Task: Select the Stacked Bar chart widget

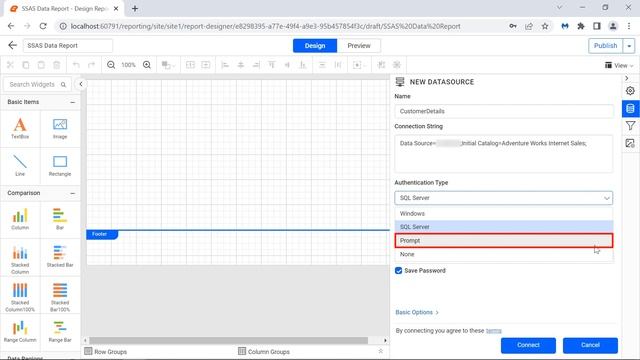Action: tap(60, 256)
